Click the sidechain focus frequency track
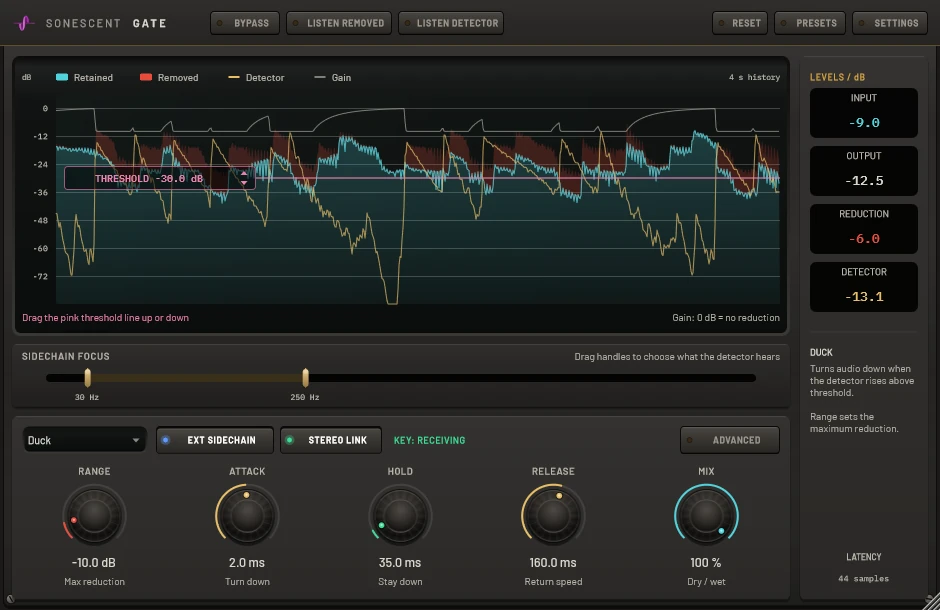 pyautogui.click(x=400, y=378)
